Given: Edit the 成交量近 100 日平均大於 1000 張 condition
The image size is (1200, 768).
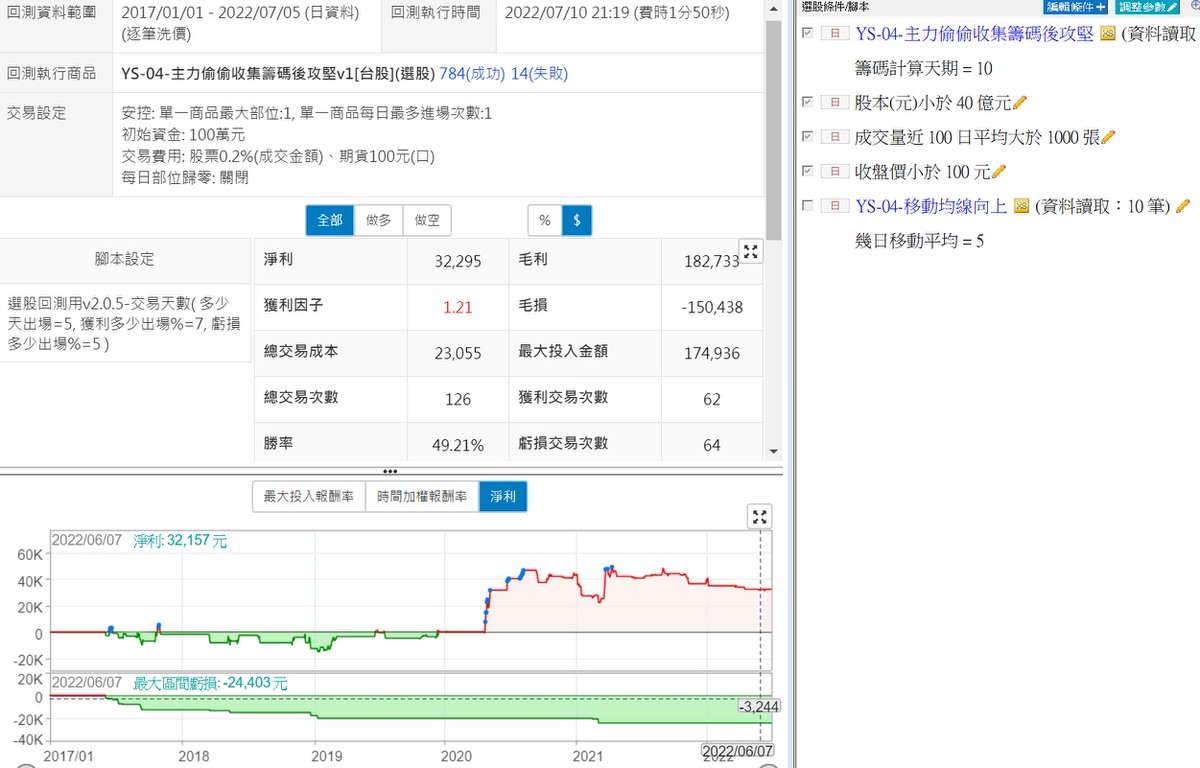Looking at the screenshot, I should click(1108, 137).
